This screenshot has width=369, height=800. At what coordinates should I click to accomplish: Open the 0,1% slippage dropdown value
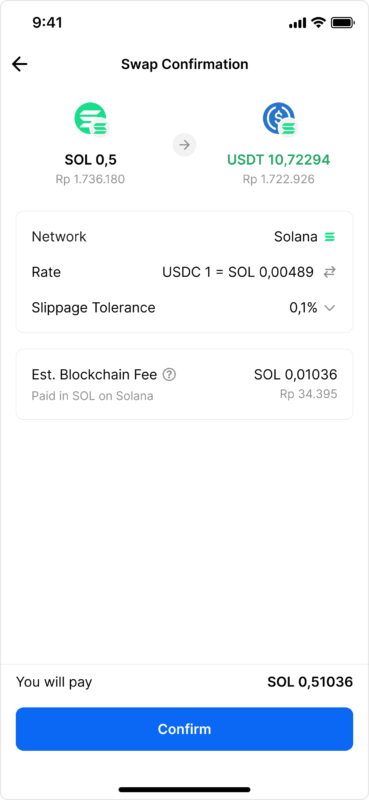303,308
